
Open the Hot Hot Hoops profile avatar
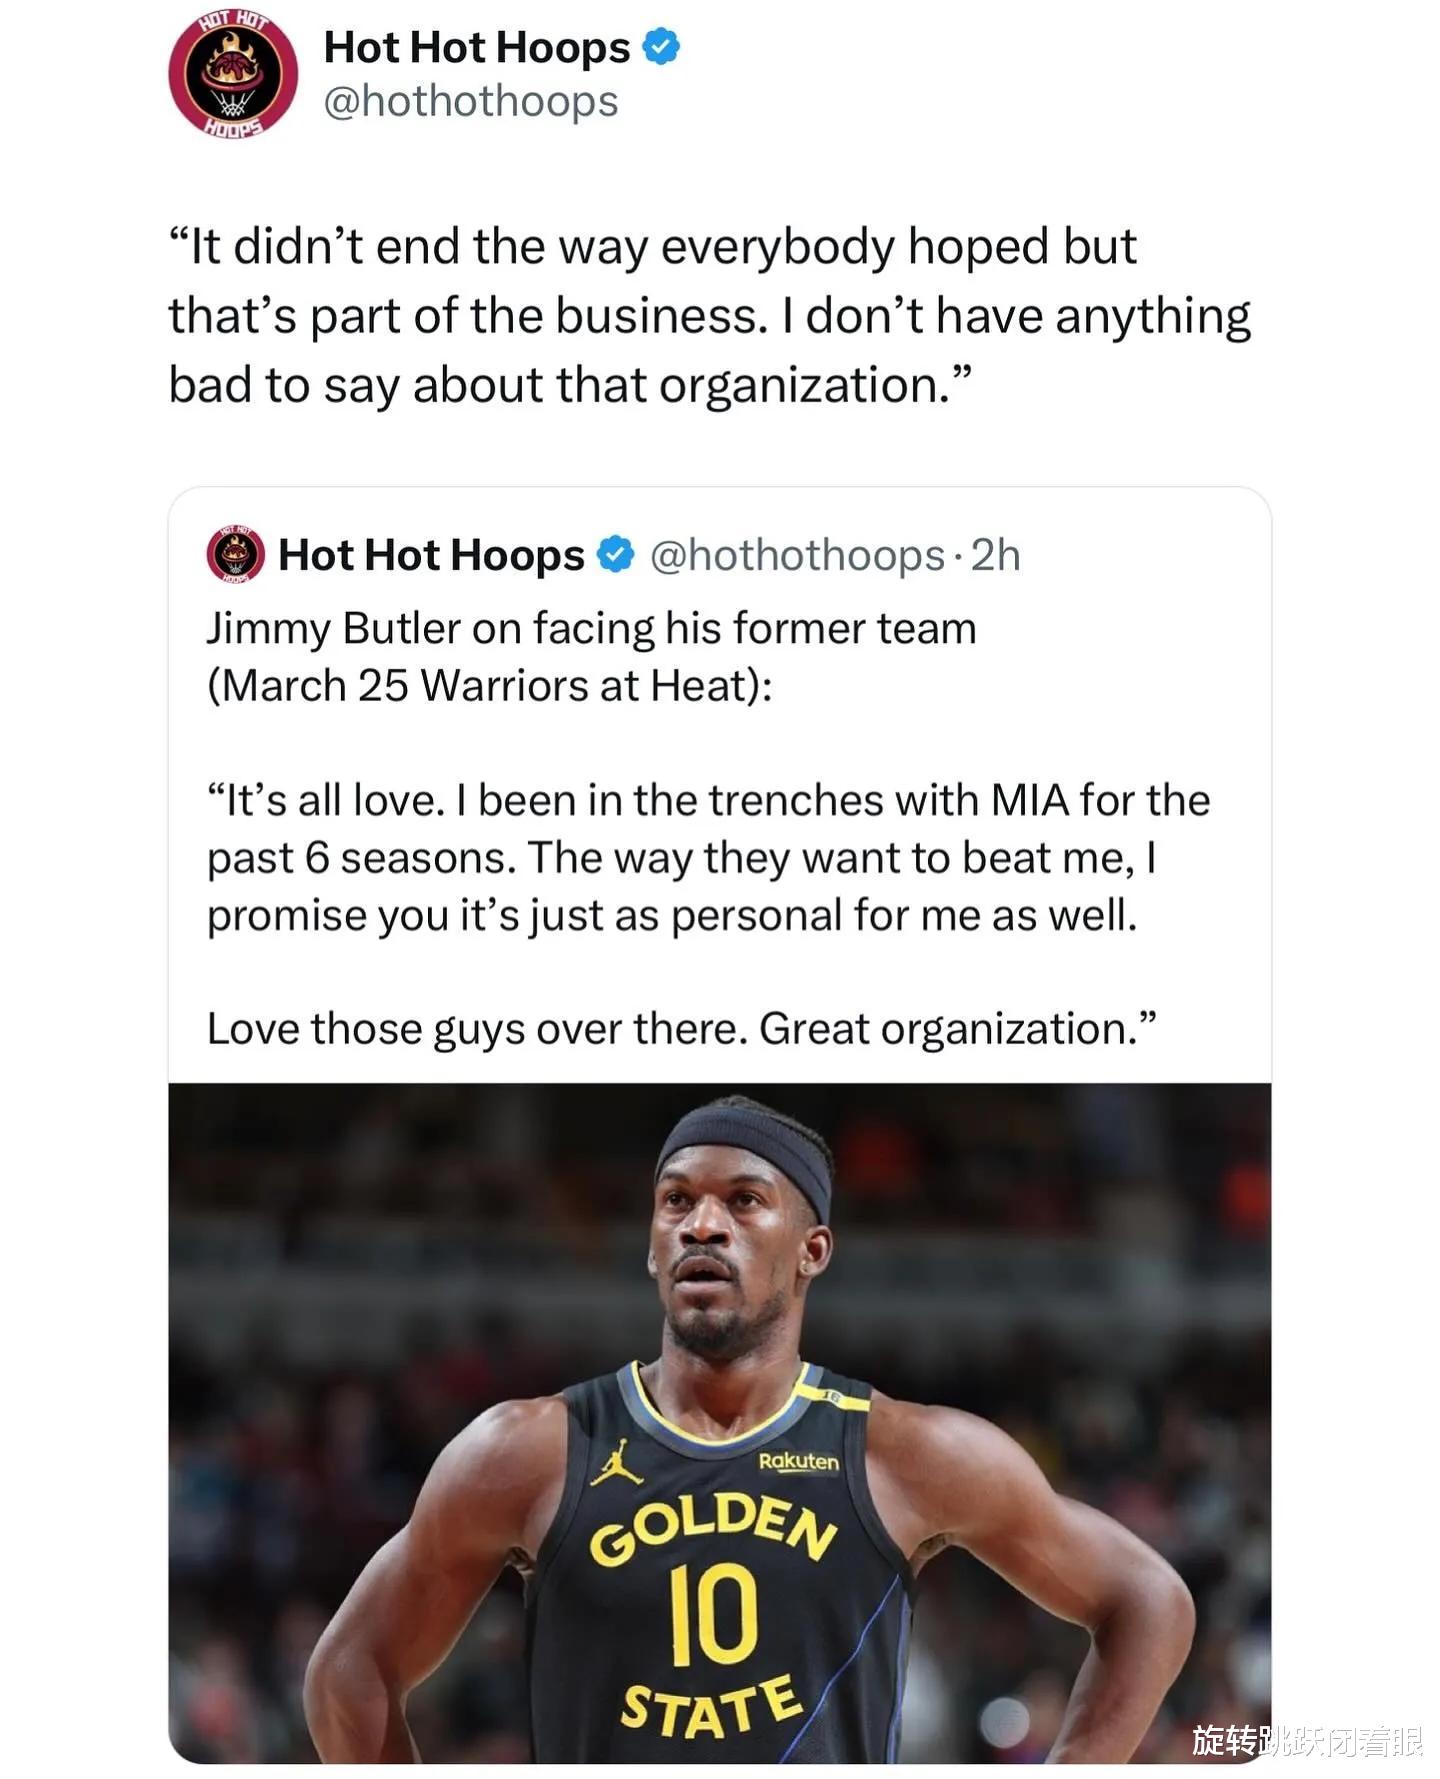(x=233, y=75)
